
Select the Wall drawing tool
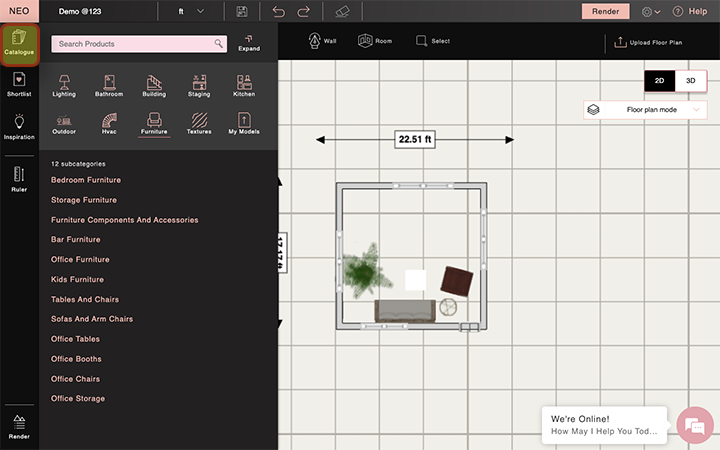(x=322, y=41)
